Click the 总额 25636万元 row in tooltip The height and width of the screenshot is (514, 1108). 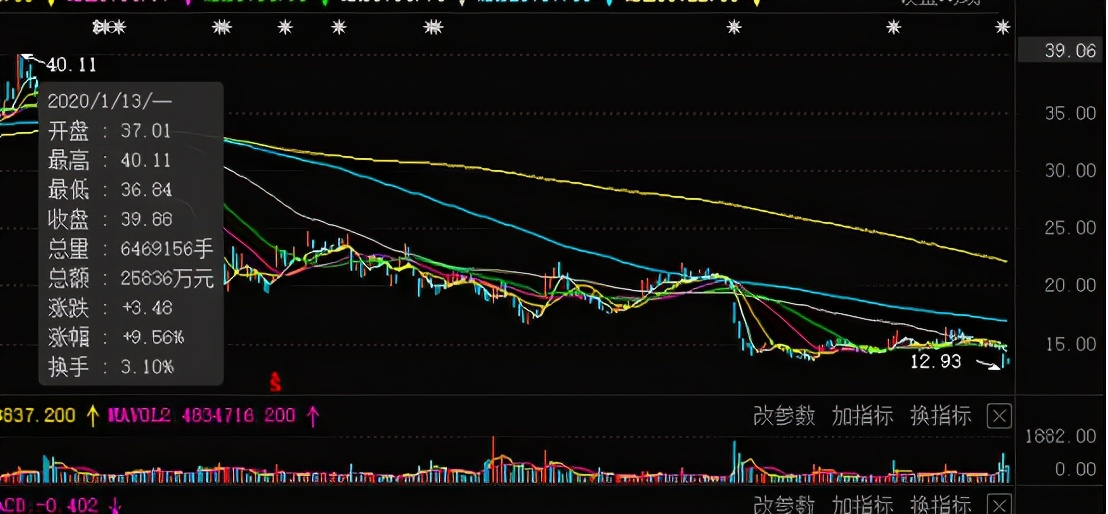[x=131, y=279]
